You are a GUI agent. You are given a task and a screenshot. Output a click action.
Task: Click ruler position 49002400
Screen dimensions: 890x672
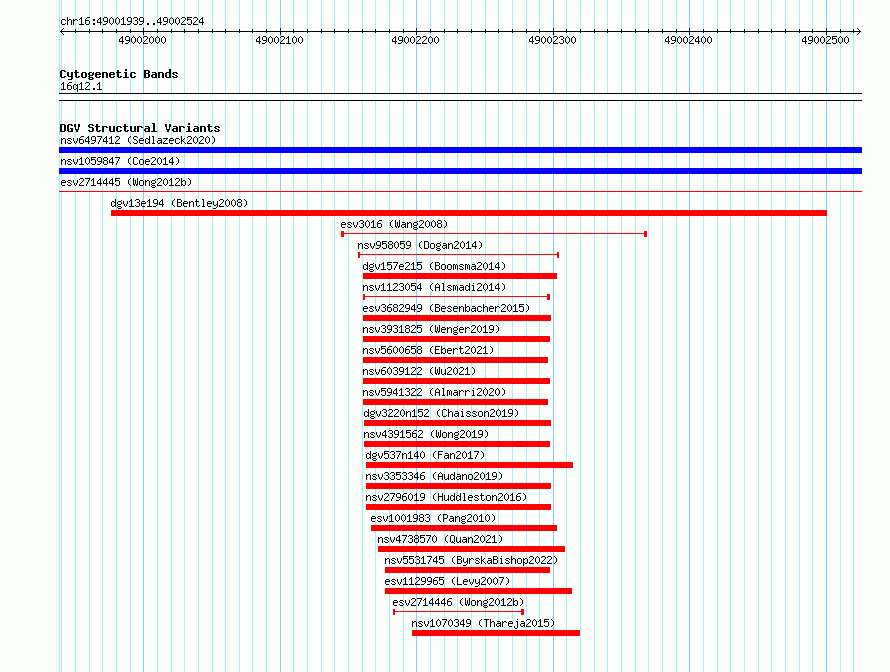coord(689,40)
